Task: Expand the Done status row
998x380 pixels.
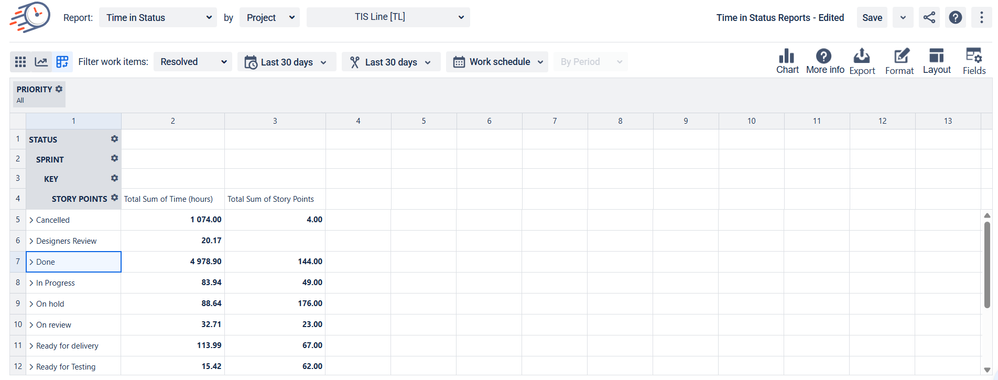Action: coord(31,262)
